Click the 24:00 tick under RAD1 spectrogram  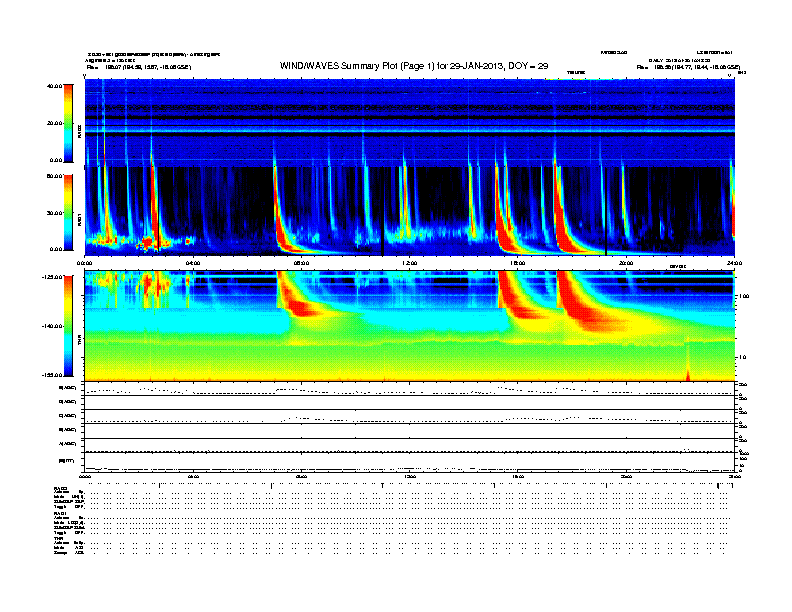734,263
